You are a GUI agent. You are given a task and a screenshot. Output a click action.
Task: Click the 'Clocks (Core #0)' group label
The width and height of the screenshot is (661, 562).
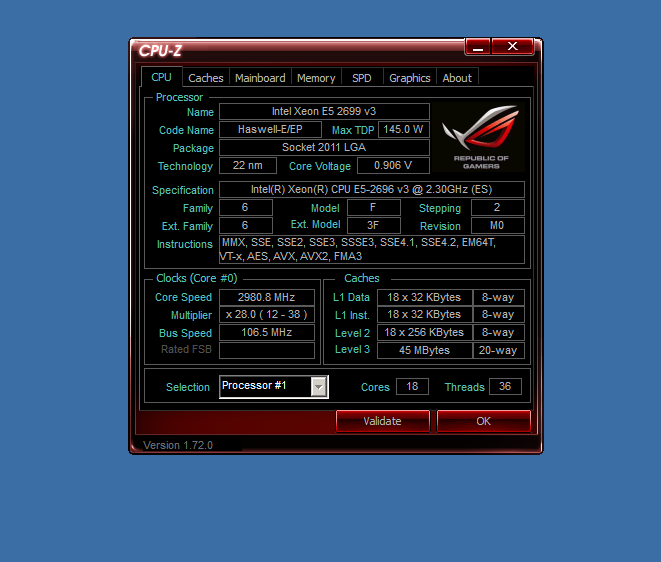(x=197, y=278)
